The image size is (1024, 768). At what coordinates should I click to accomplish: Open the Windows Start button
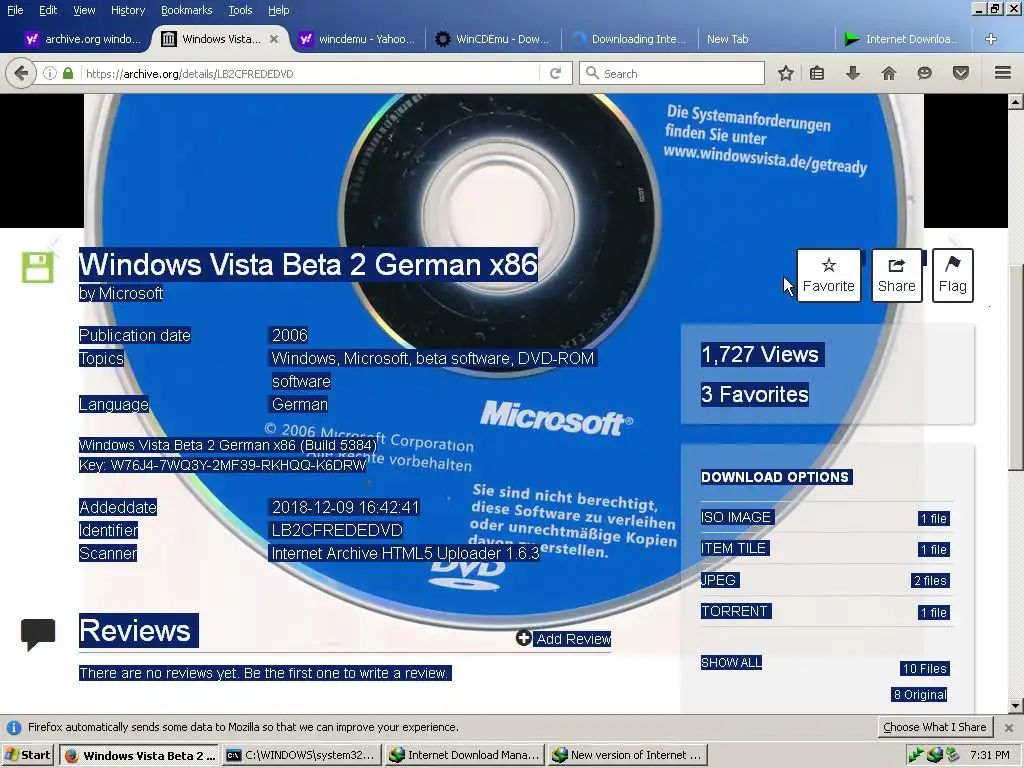(x=27, y=756)
